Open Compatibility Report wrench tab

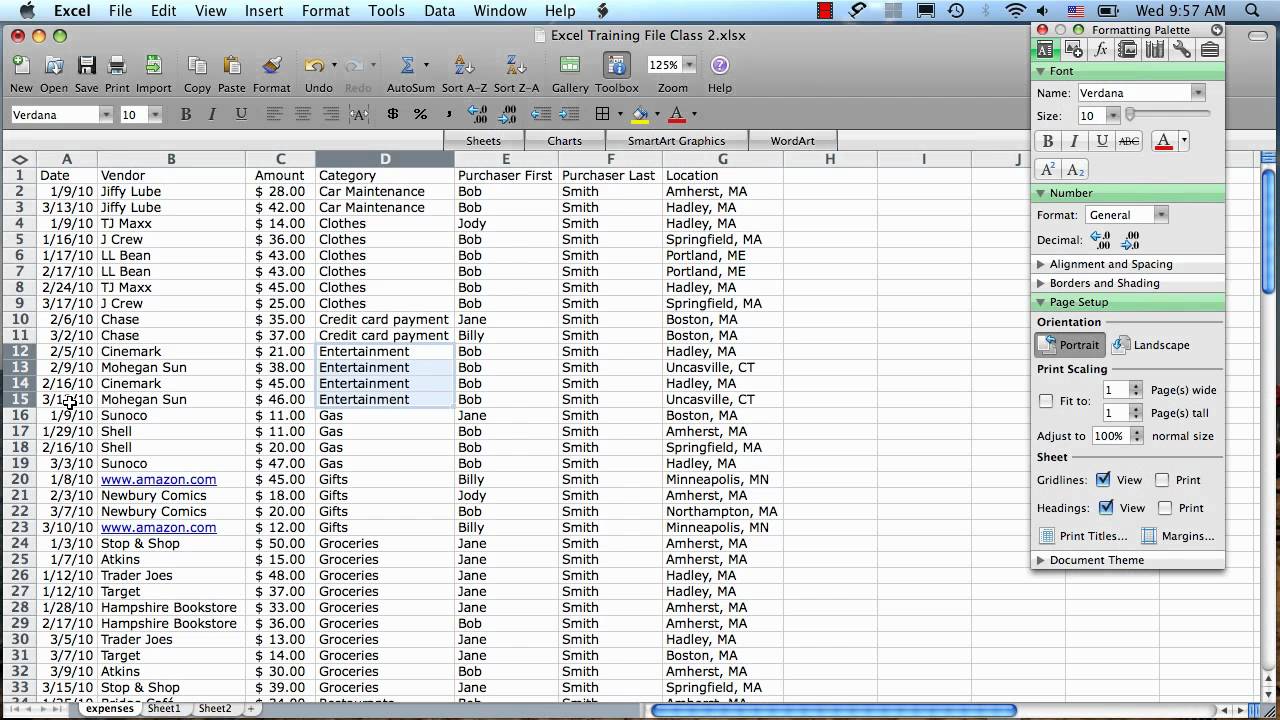(x=1181, y=49)
